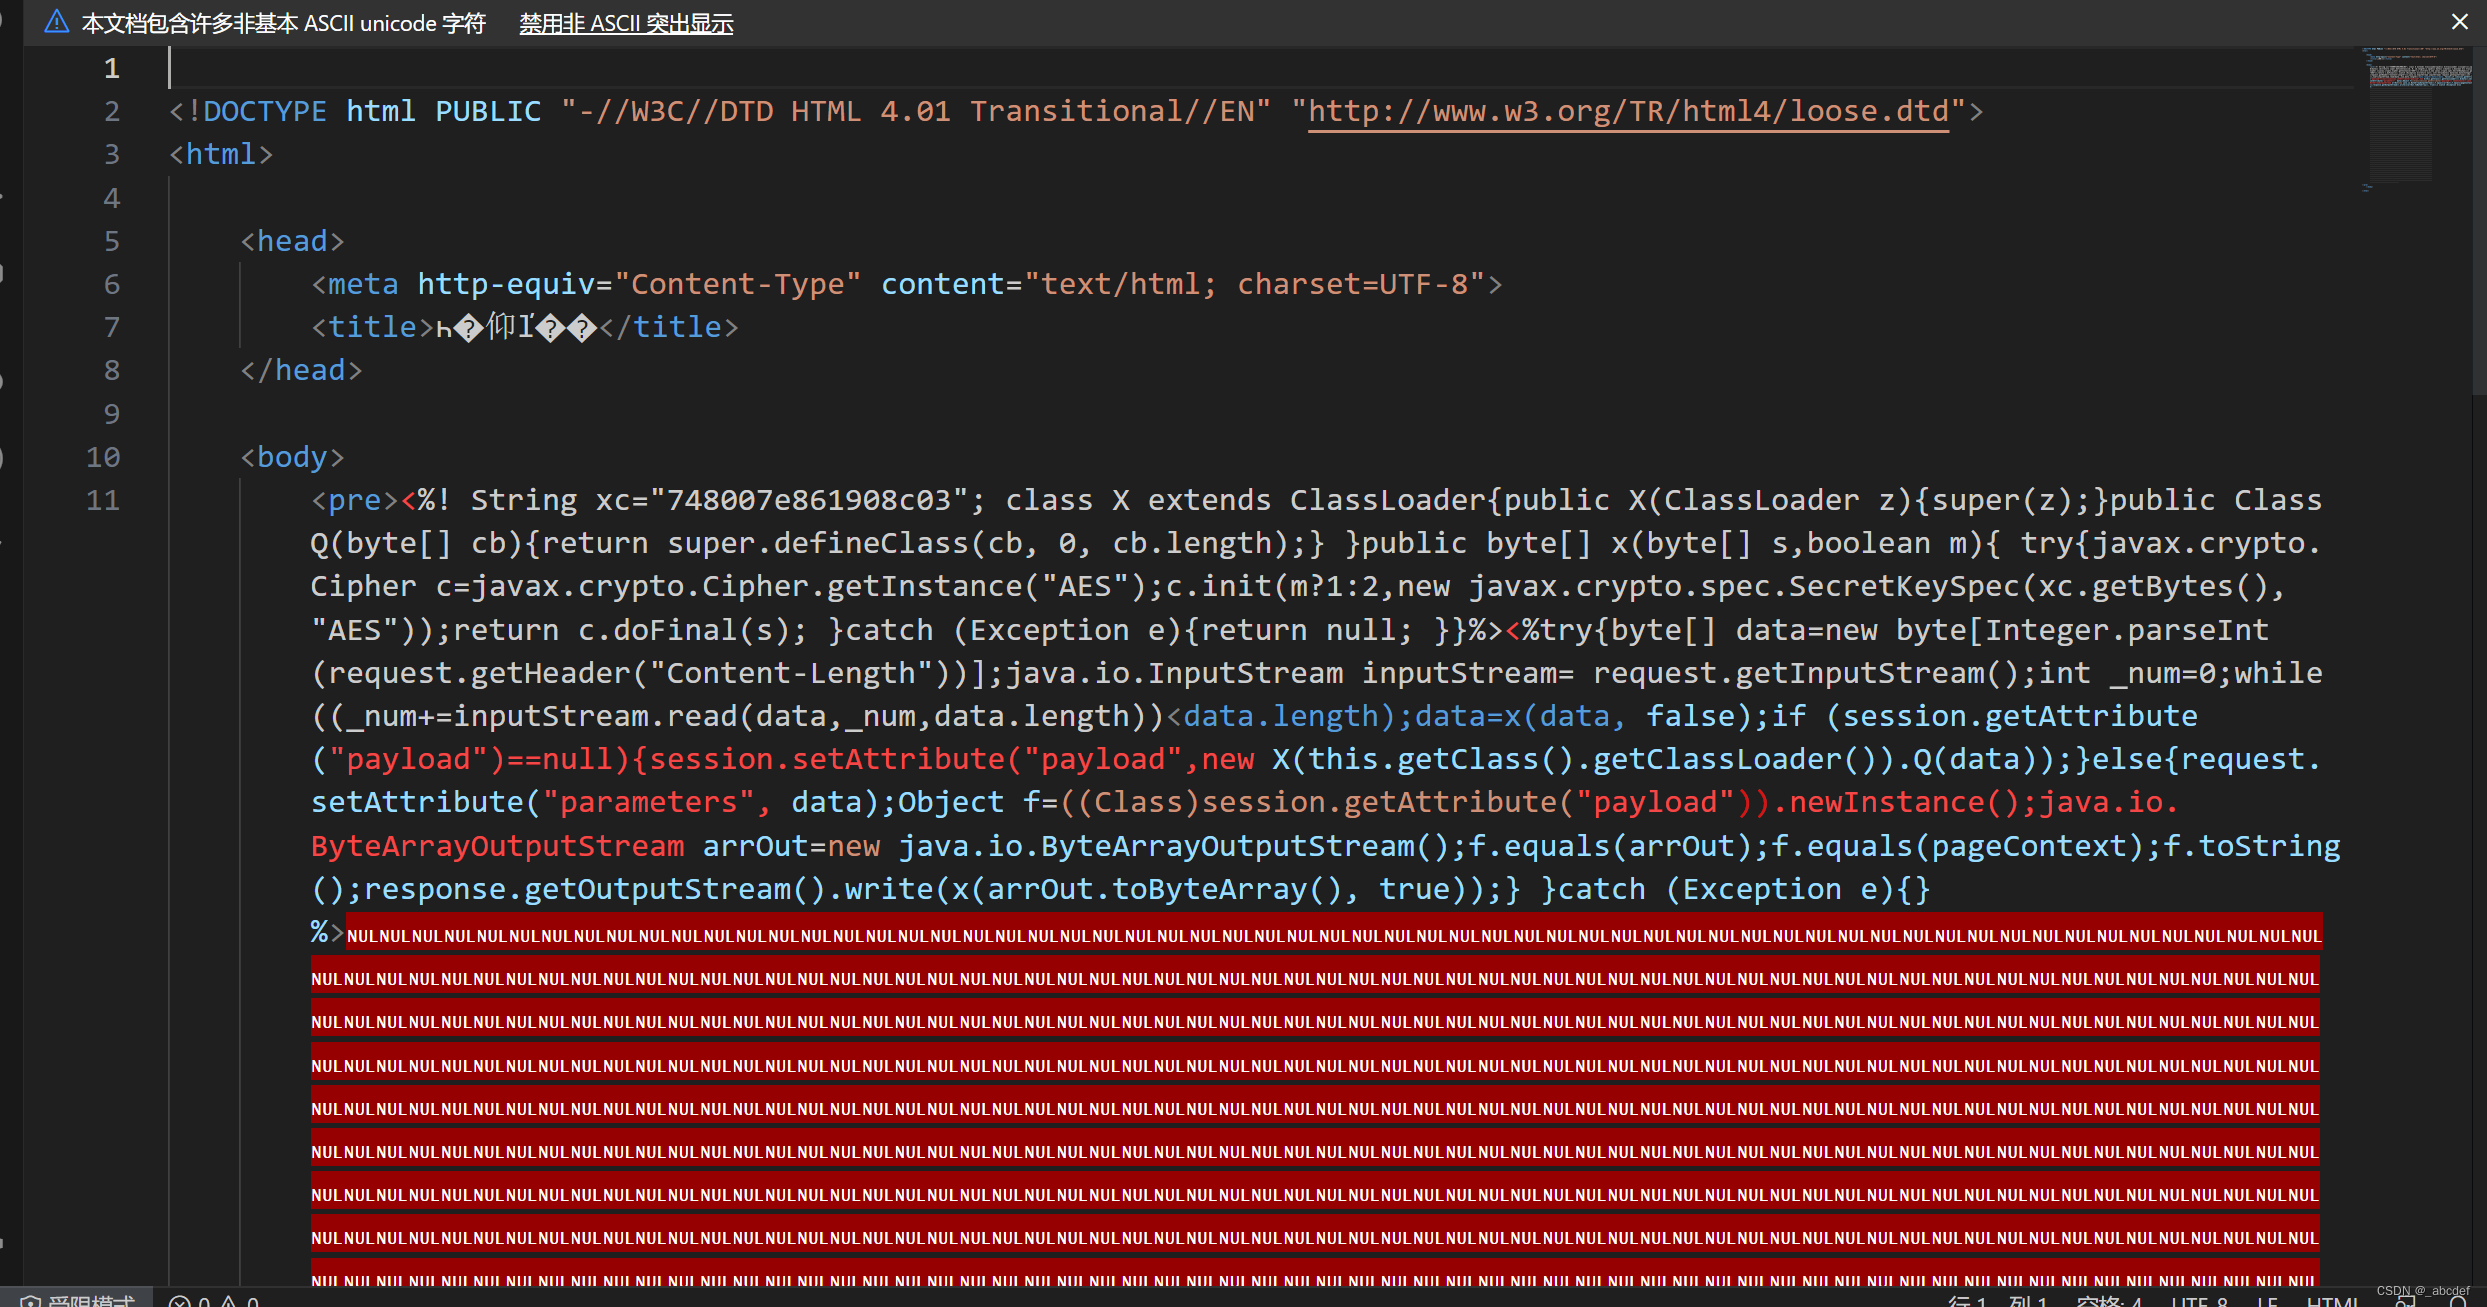The width and height of the screenshot is (2487, 1307).
Task: Click the opening body tag text
Action: [292, 457]
